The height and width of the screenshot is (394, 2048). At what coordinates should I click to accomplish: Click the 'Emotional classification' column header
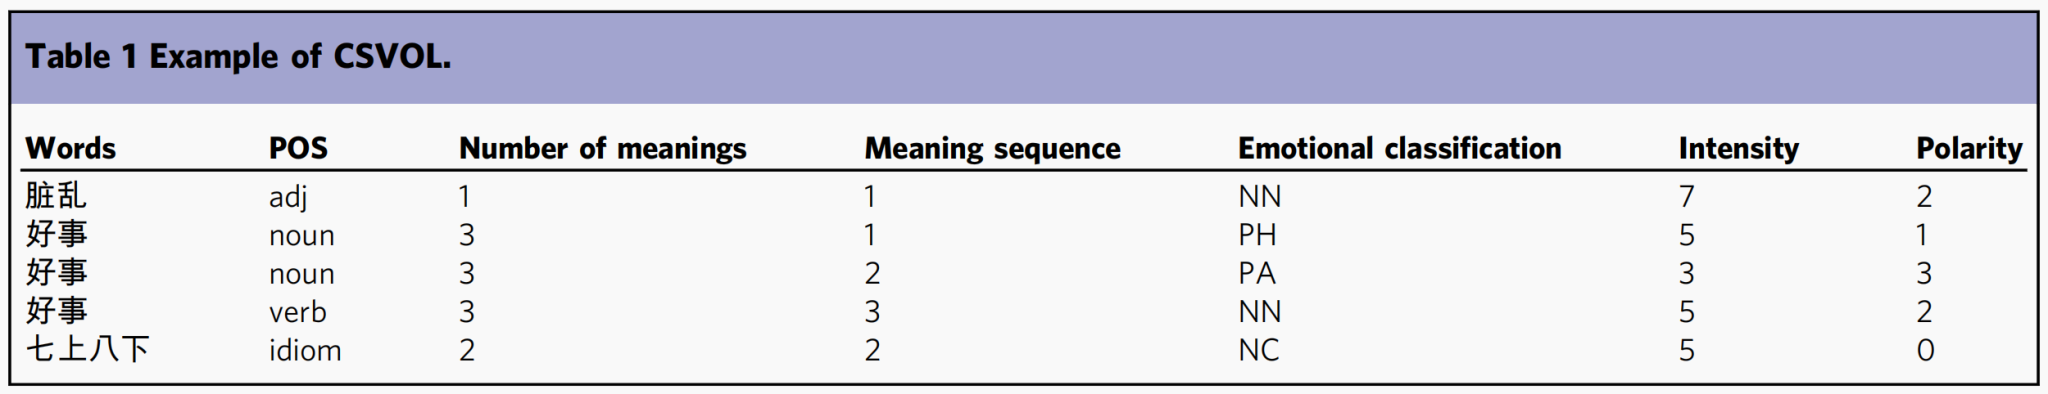(x=1399, y=148)
